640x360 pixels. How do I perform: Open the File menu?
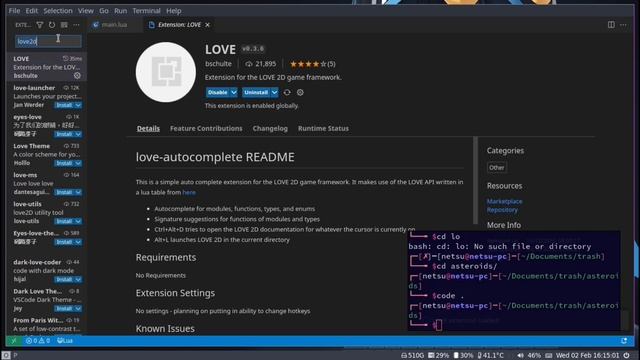click(14, 11)
